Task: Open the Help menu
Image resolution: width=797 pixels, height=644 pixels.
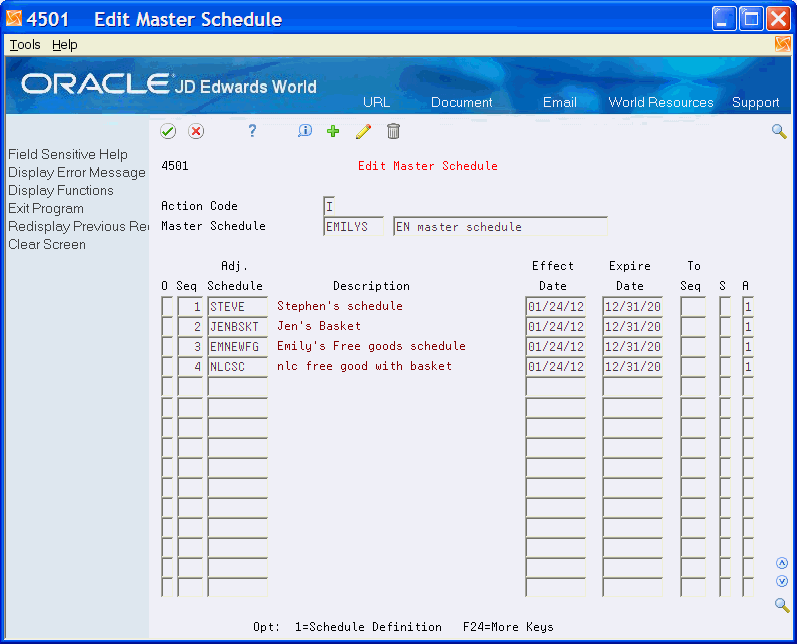Action: 65,45
